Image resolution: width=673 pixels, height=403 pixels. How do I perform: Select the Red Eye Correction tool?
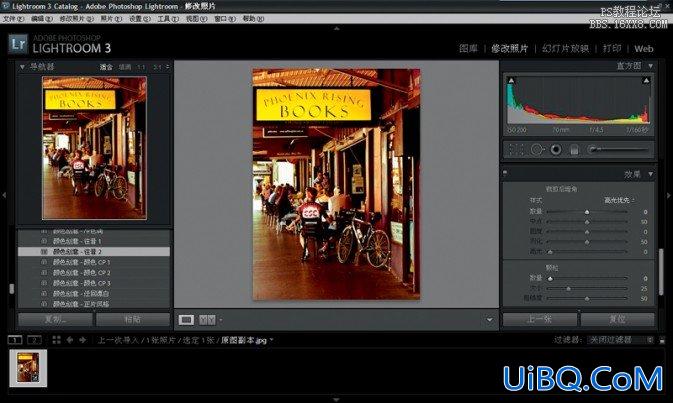(556, 149)
